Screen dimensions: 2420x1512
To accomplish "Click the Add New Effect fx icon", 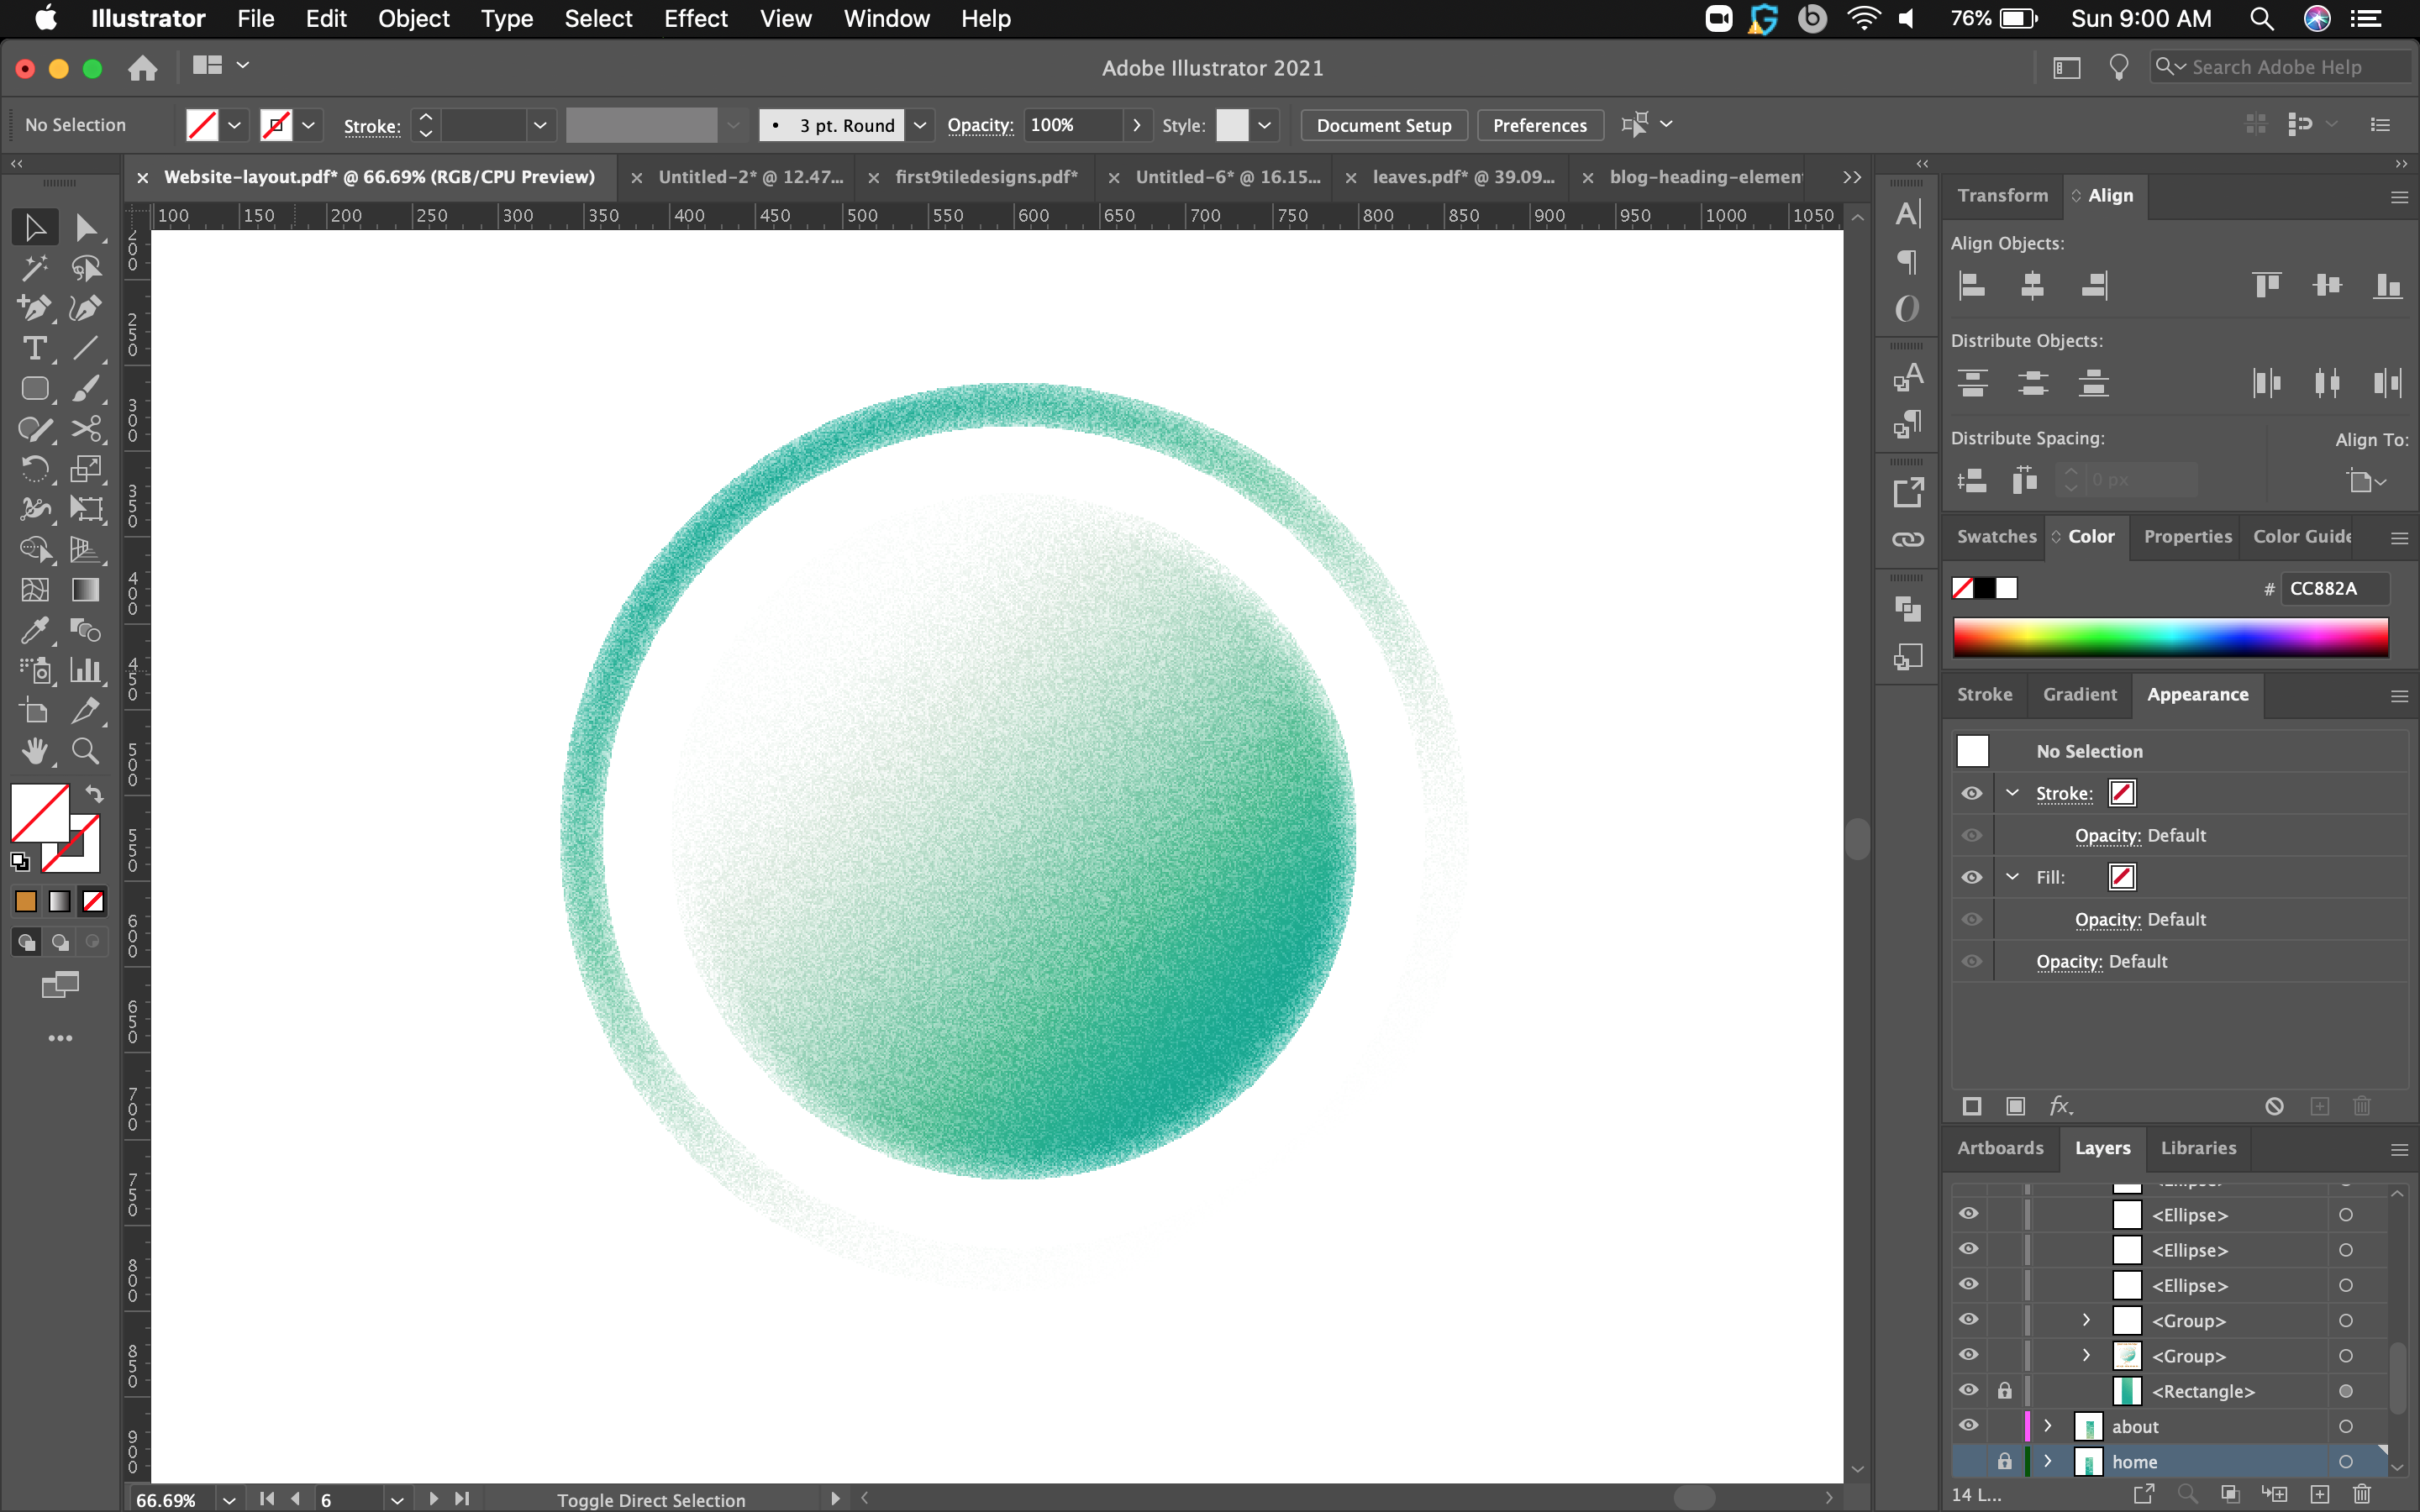I will click(x=2060, y=1106).
